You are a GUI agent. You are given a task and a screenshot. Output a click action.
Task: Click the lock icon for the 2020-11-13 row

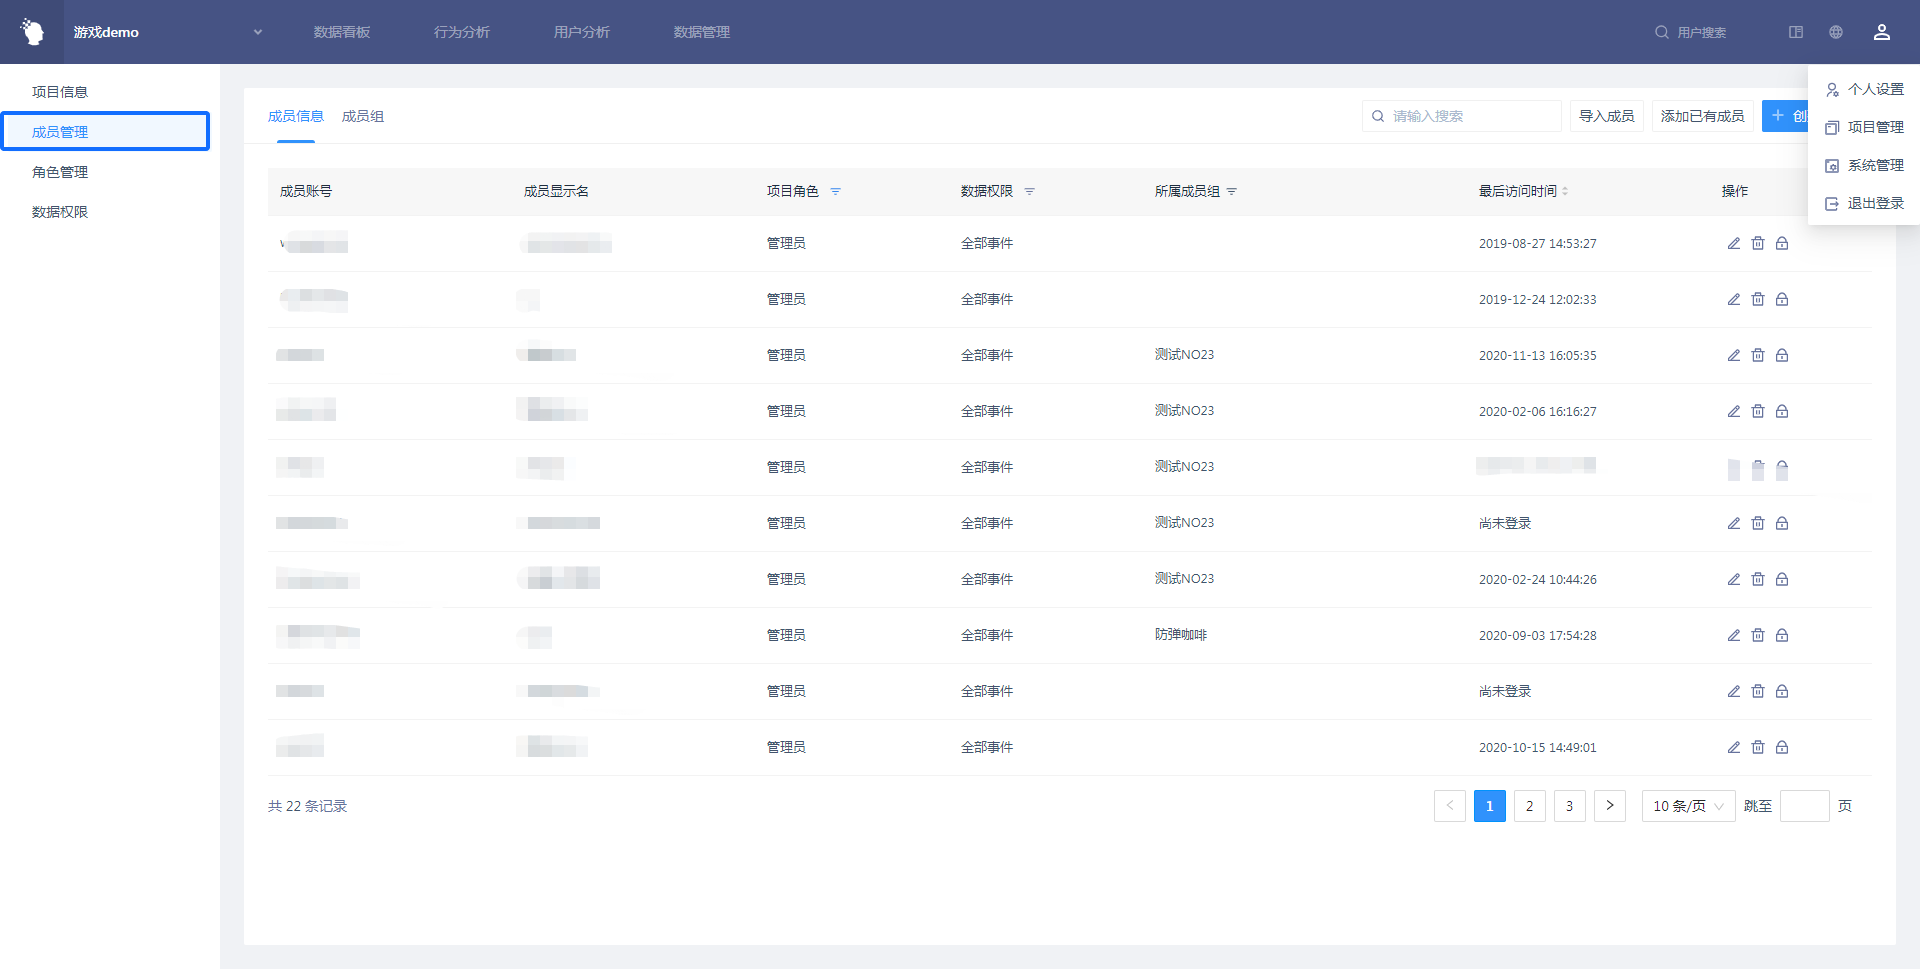point(1782,355)
